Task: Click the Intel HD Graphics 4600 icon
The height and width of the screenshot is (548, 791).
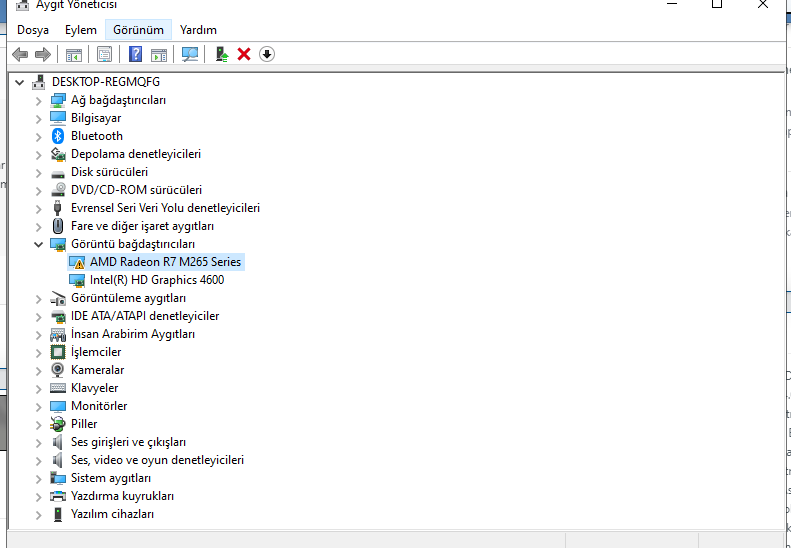Action: click(x=77, y=280)
